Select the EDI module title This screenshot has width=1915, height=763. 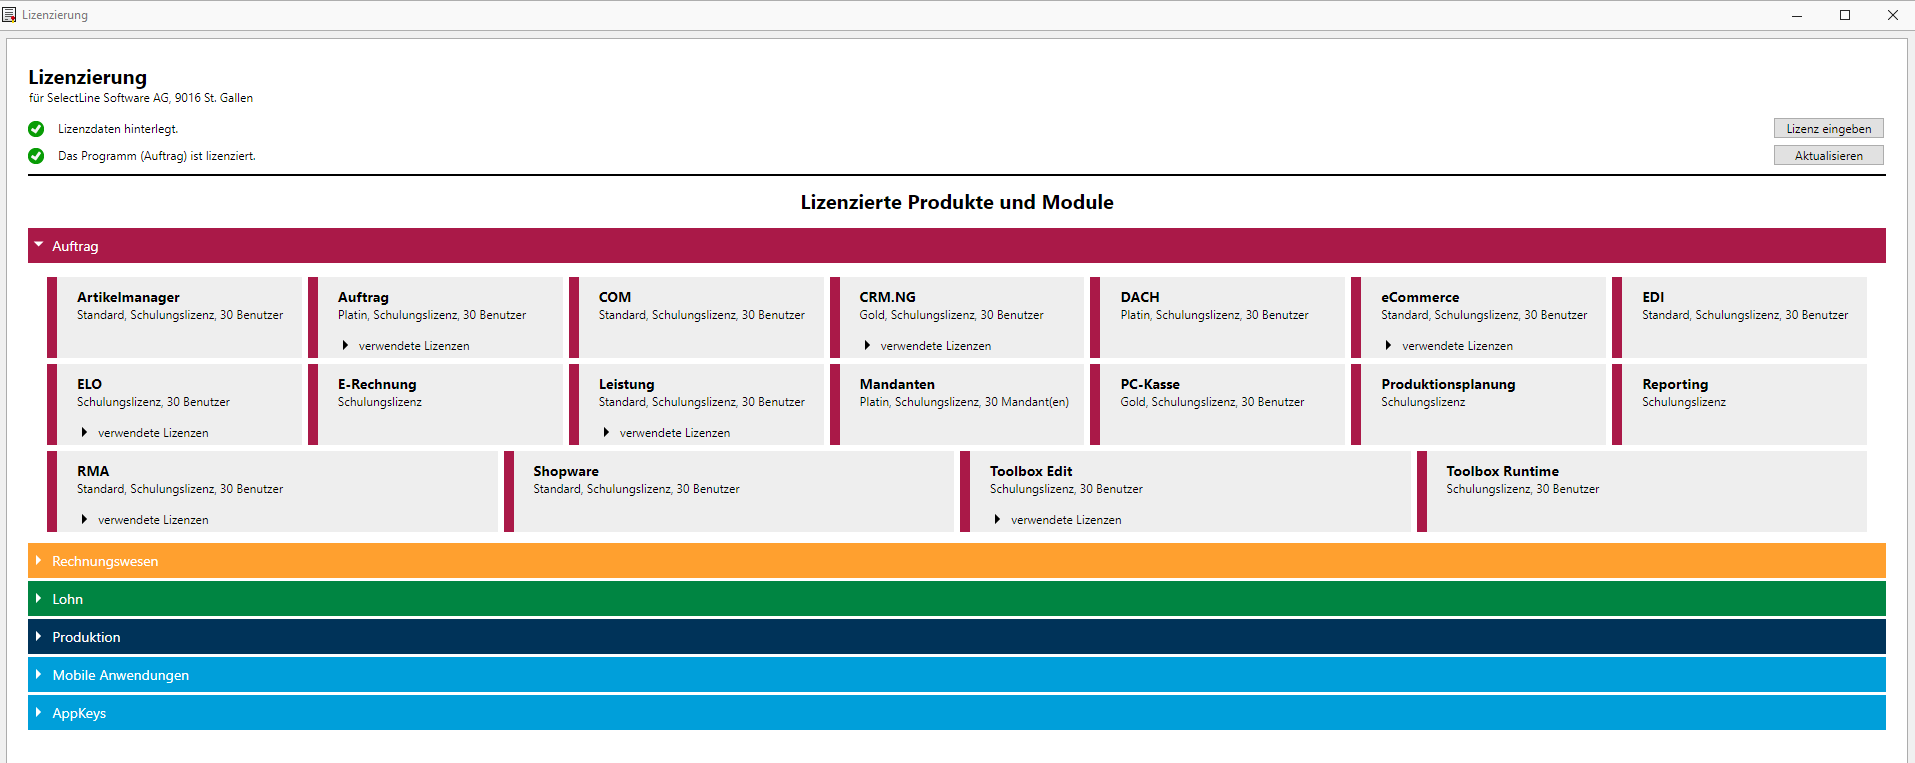click(1653, 297)
